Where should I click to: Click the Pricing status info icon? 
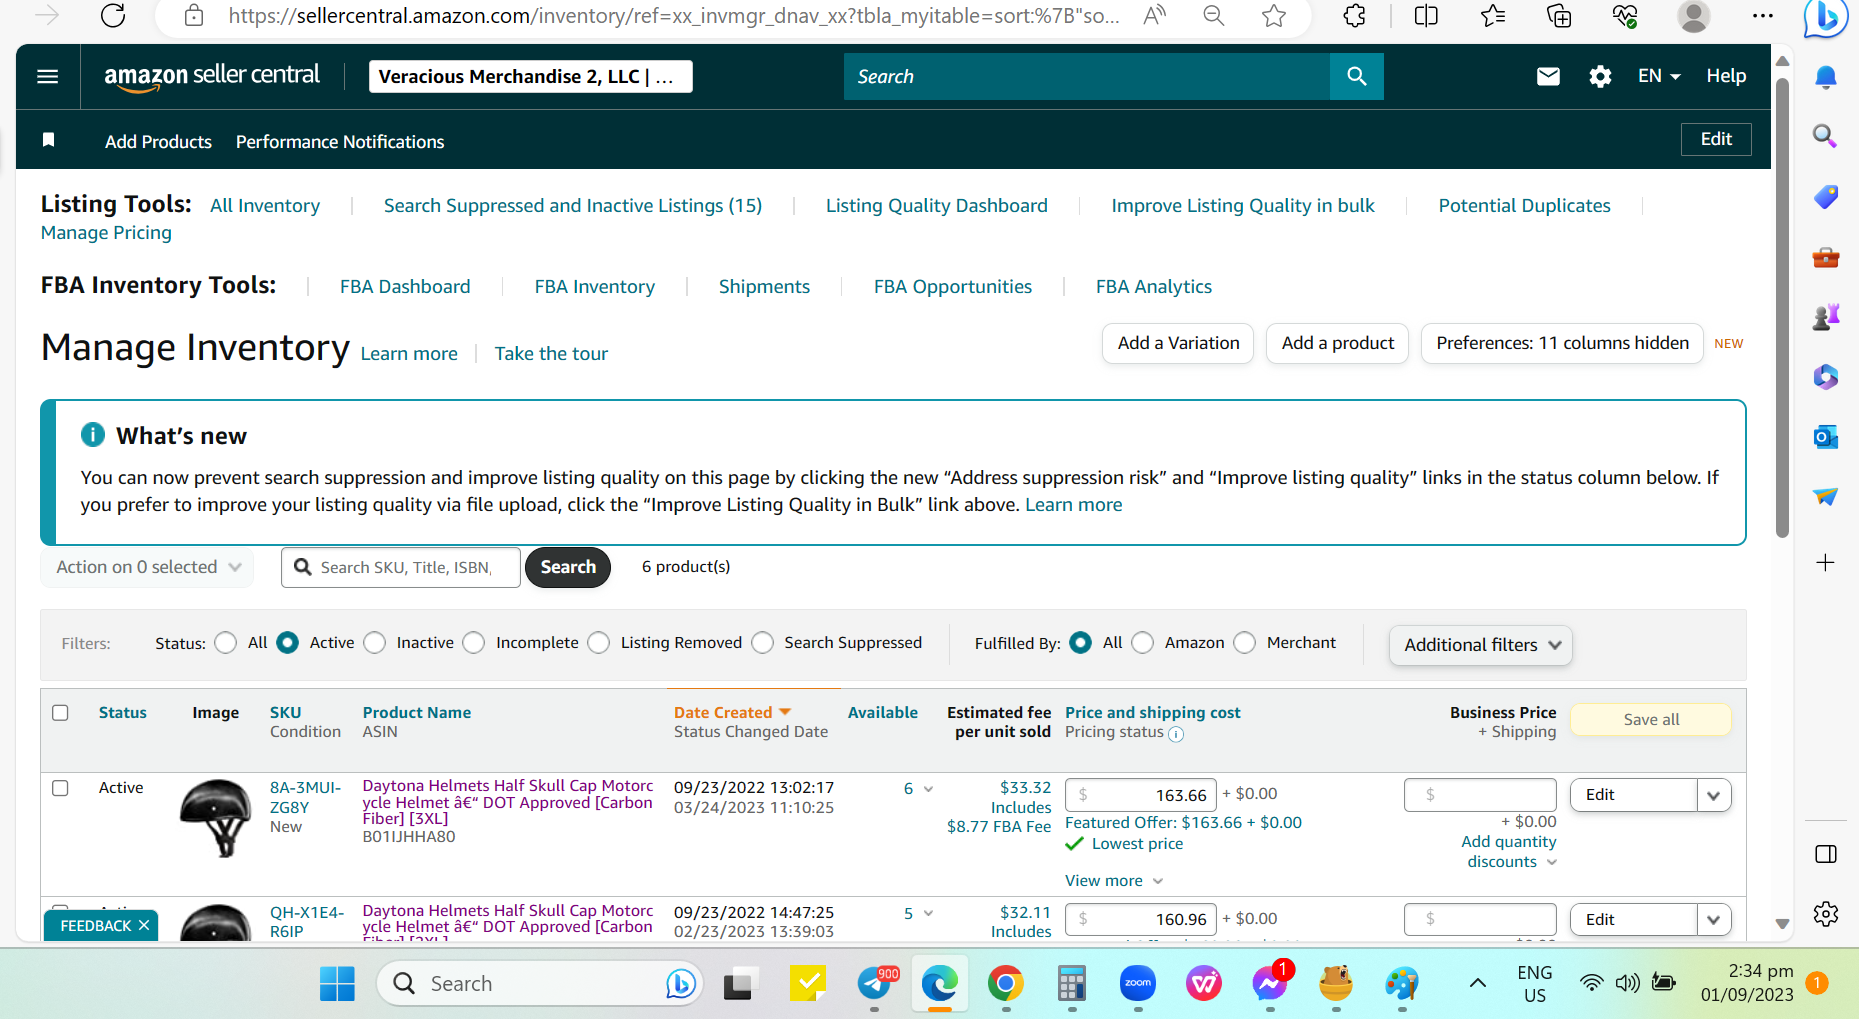(x=1176, y=734)
